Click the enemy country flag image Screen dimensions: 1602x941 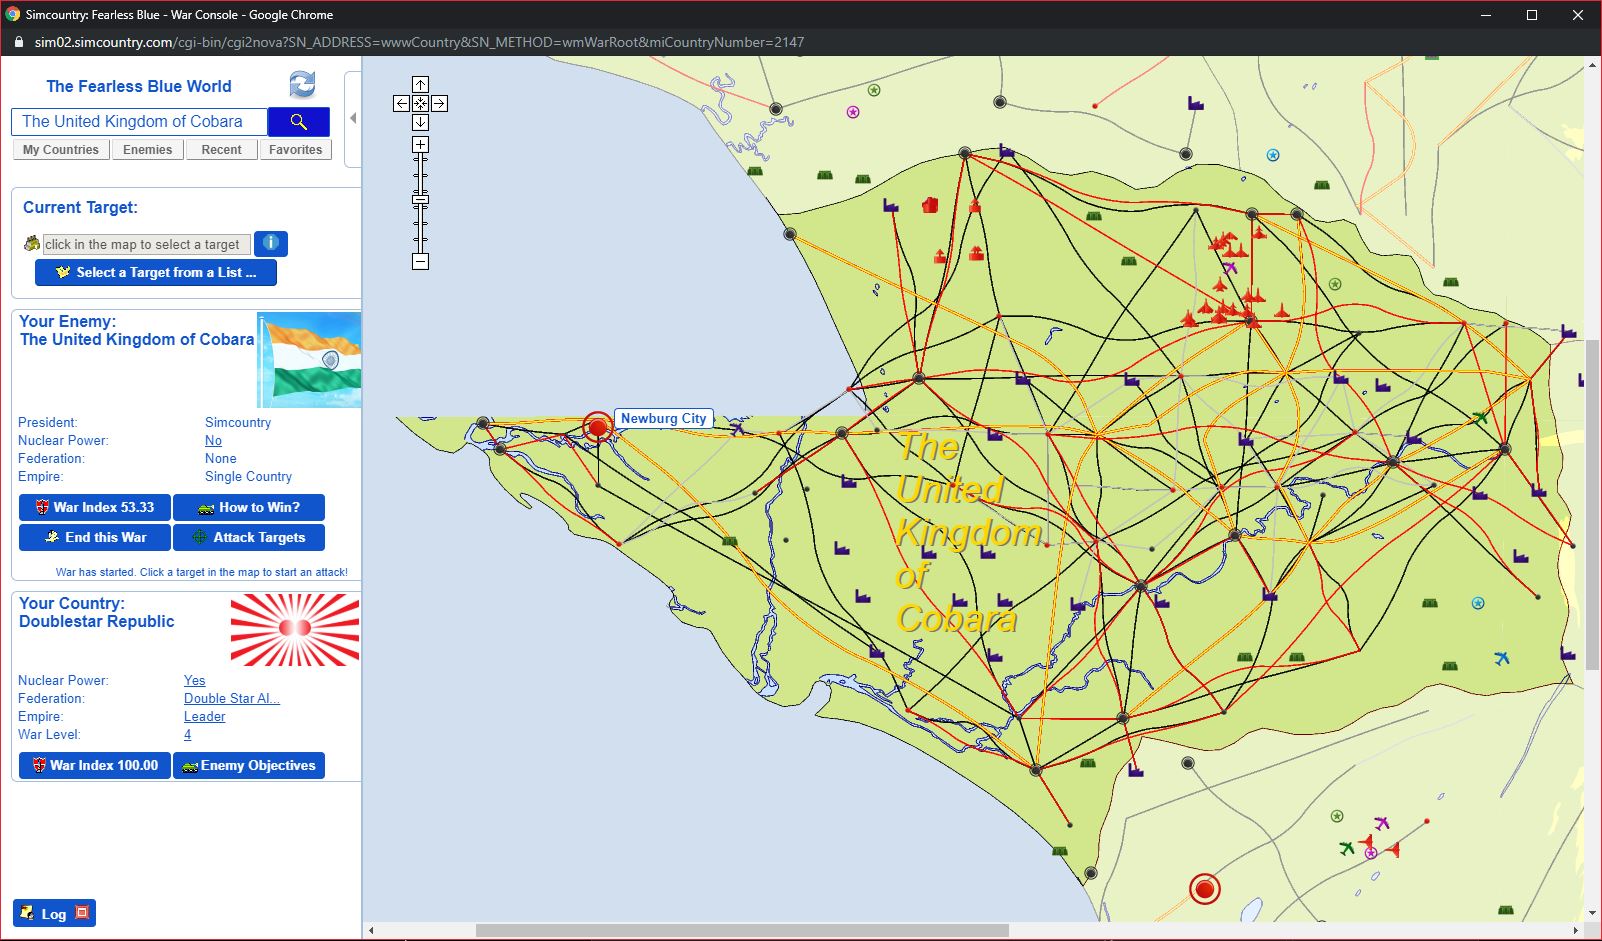(309, 360)
